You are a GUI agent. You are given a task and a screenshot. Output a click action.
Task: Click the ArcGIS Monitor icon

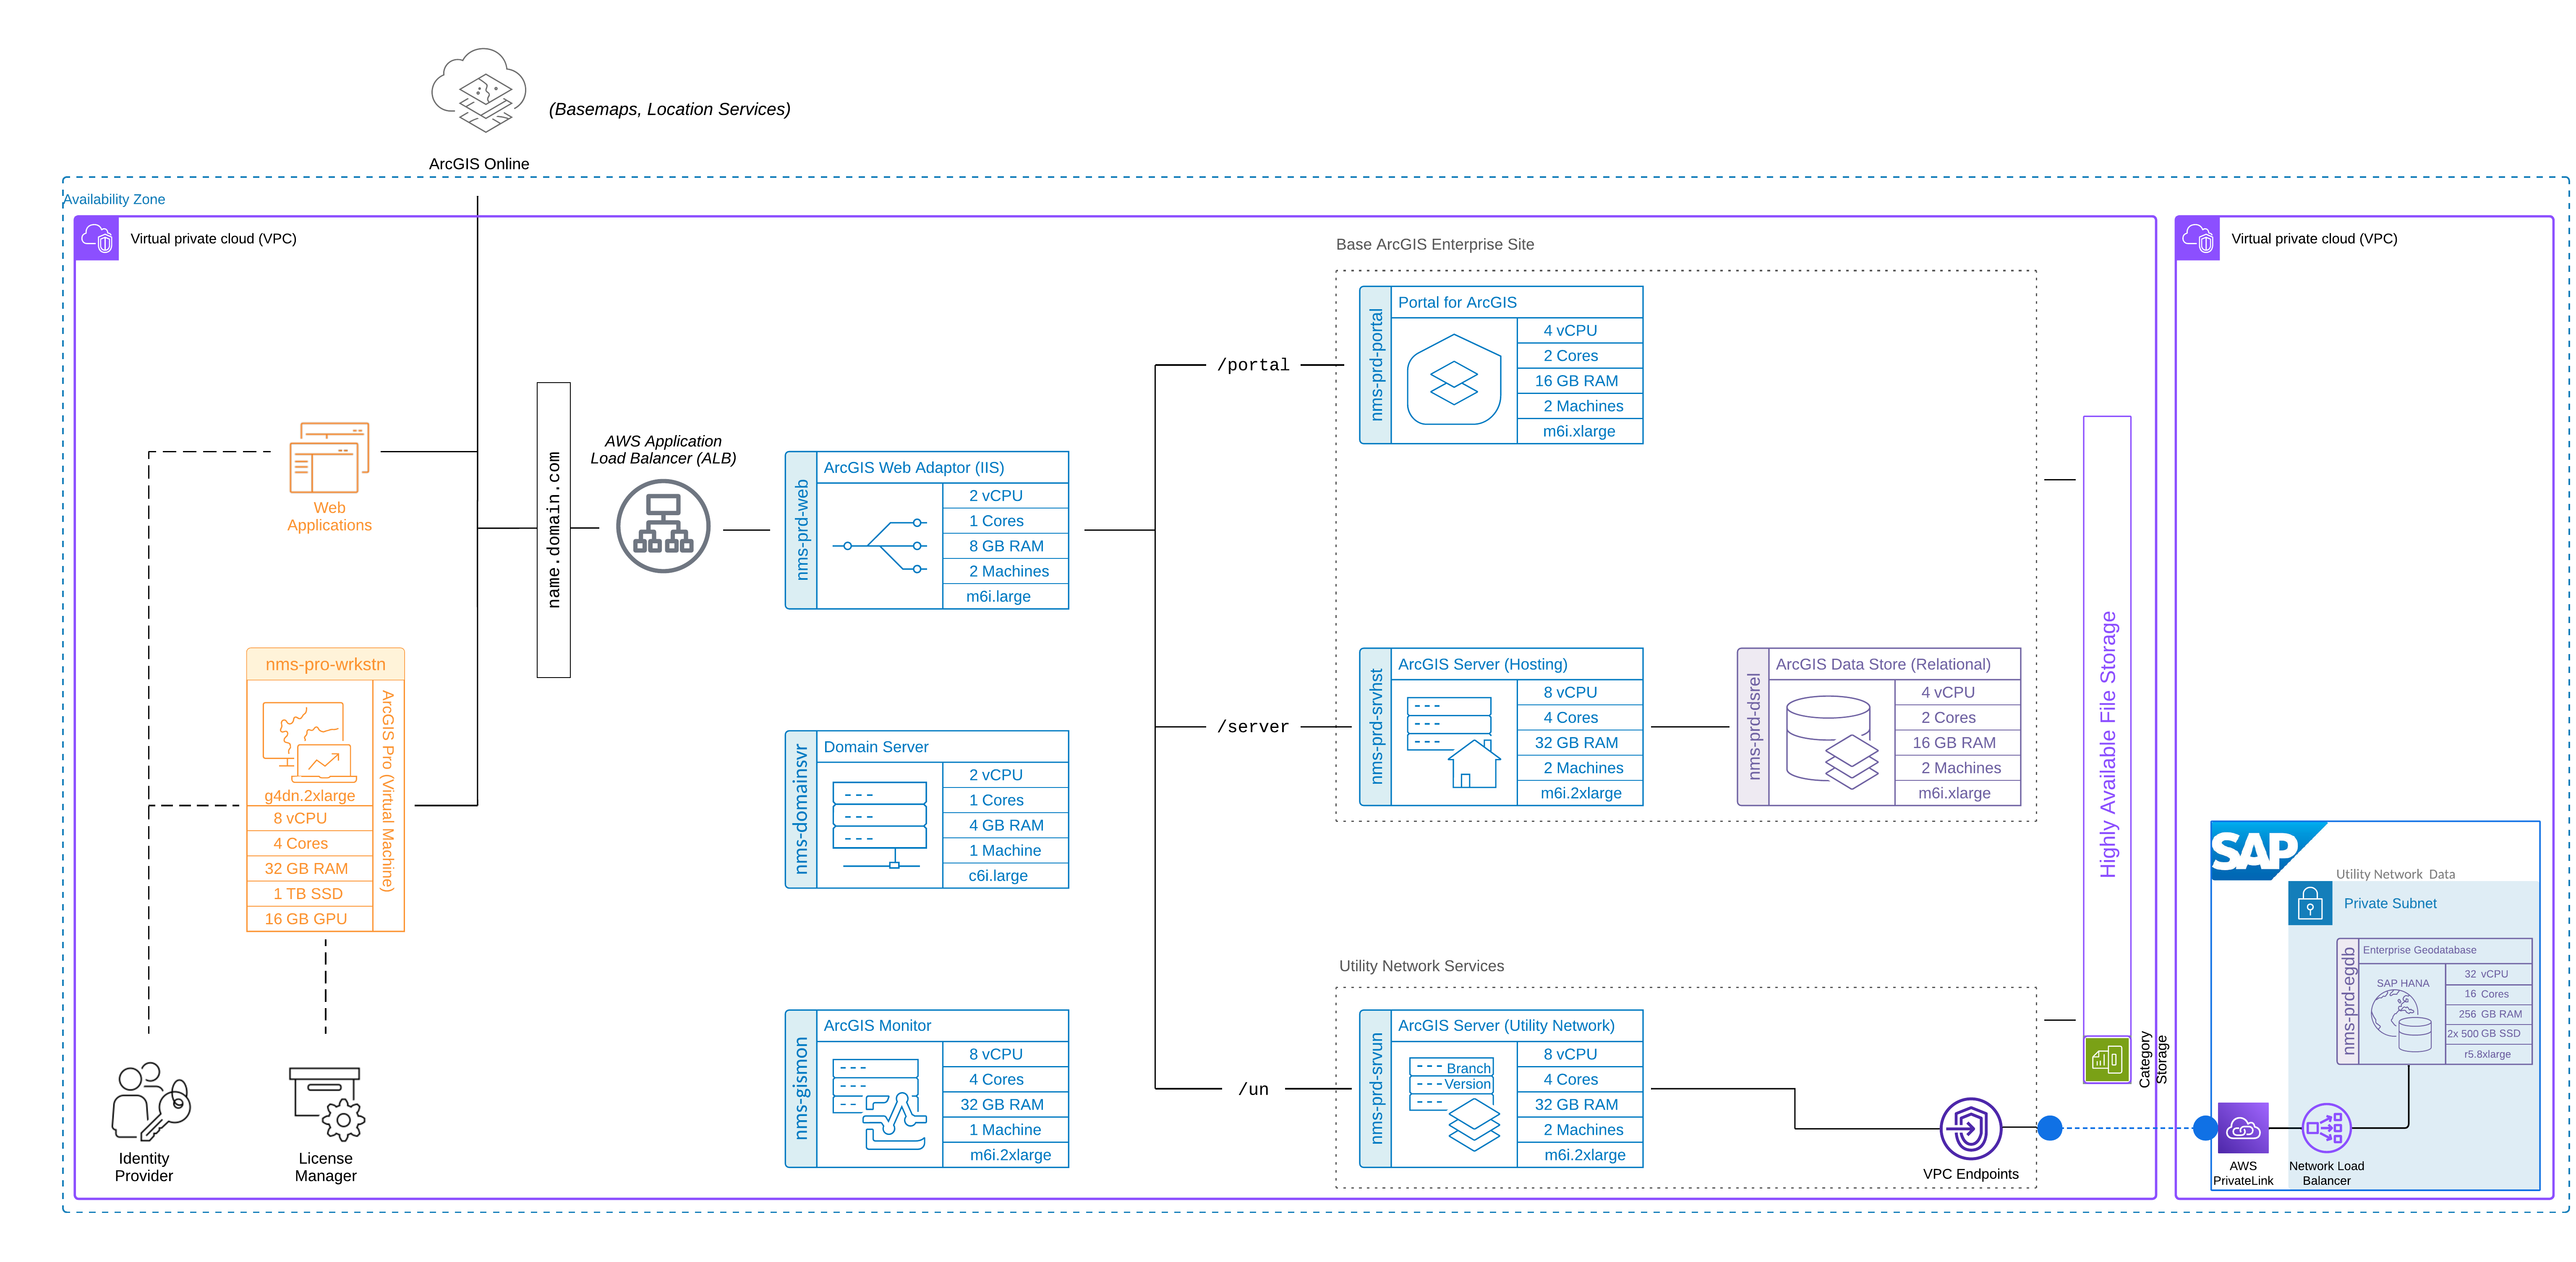pyautogui.click(x=880, y=1104)
